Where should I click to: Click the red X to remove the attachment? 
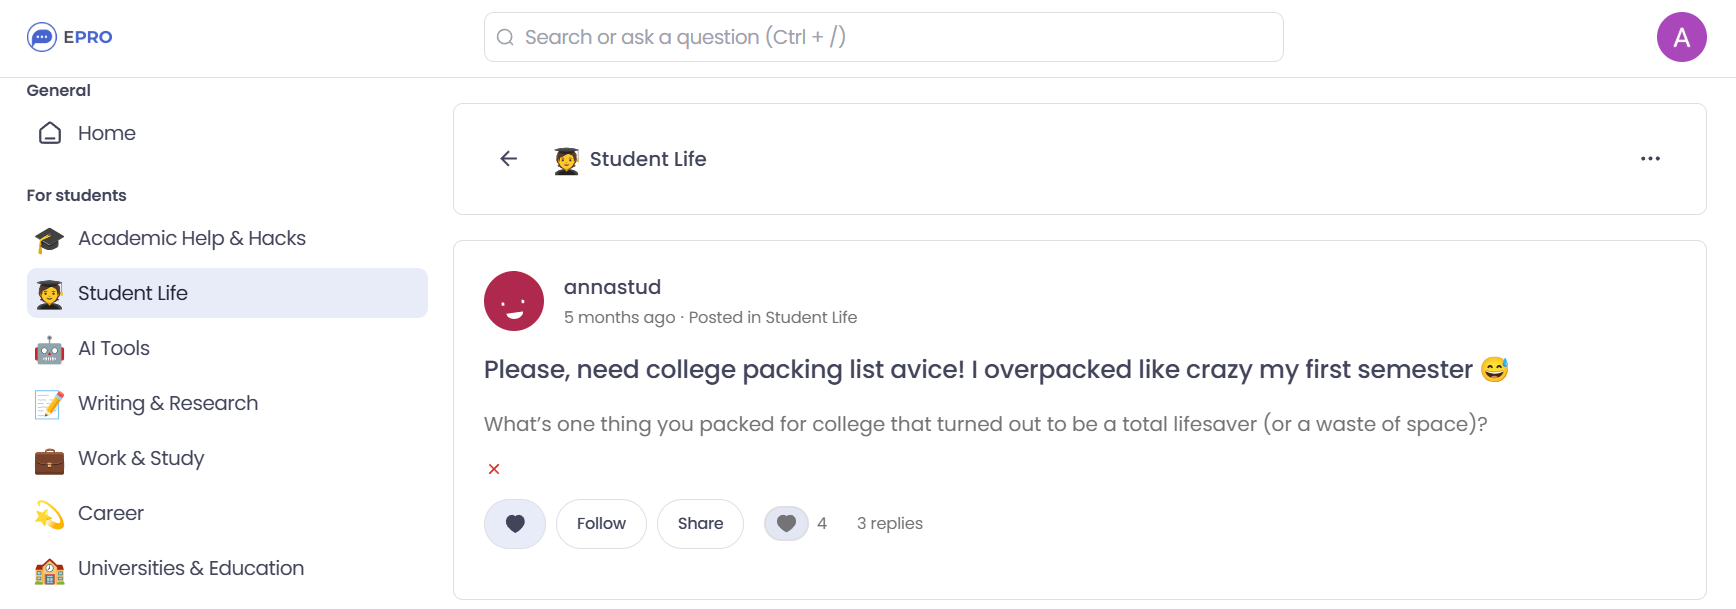493,468
